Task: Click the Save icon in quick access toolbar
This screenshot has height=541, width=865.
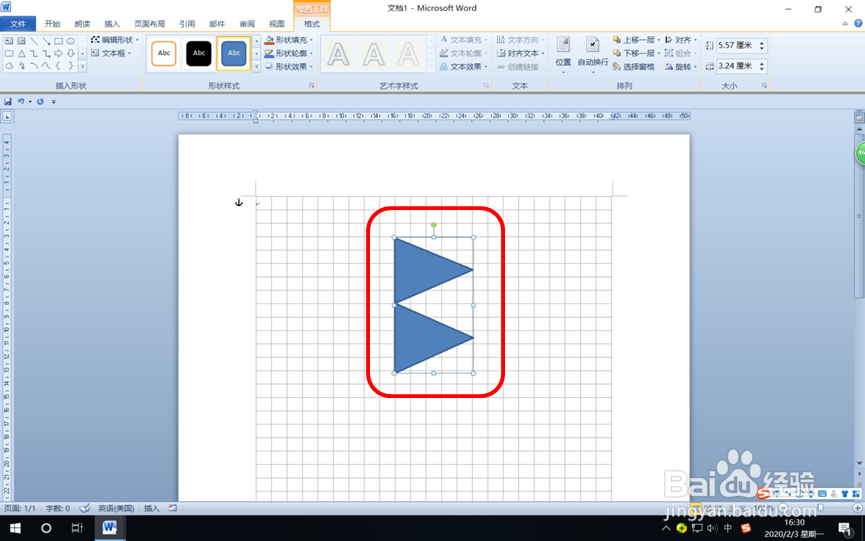Action: pyautogui.click(x=8, y=101)
